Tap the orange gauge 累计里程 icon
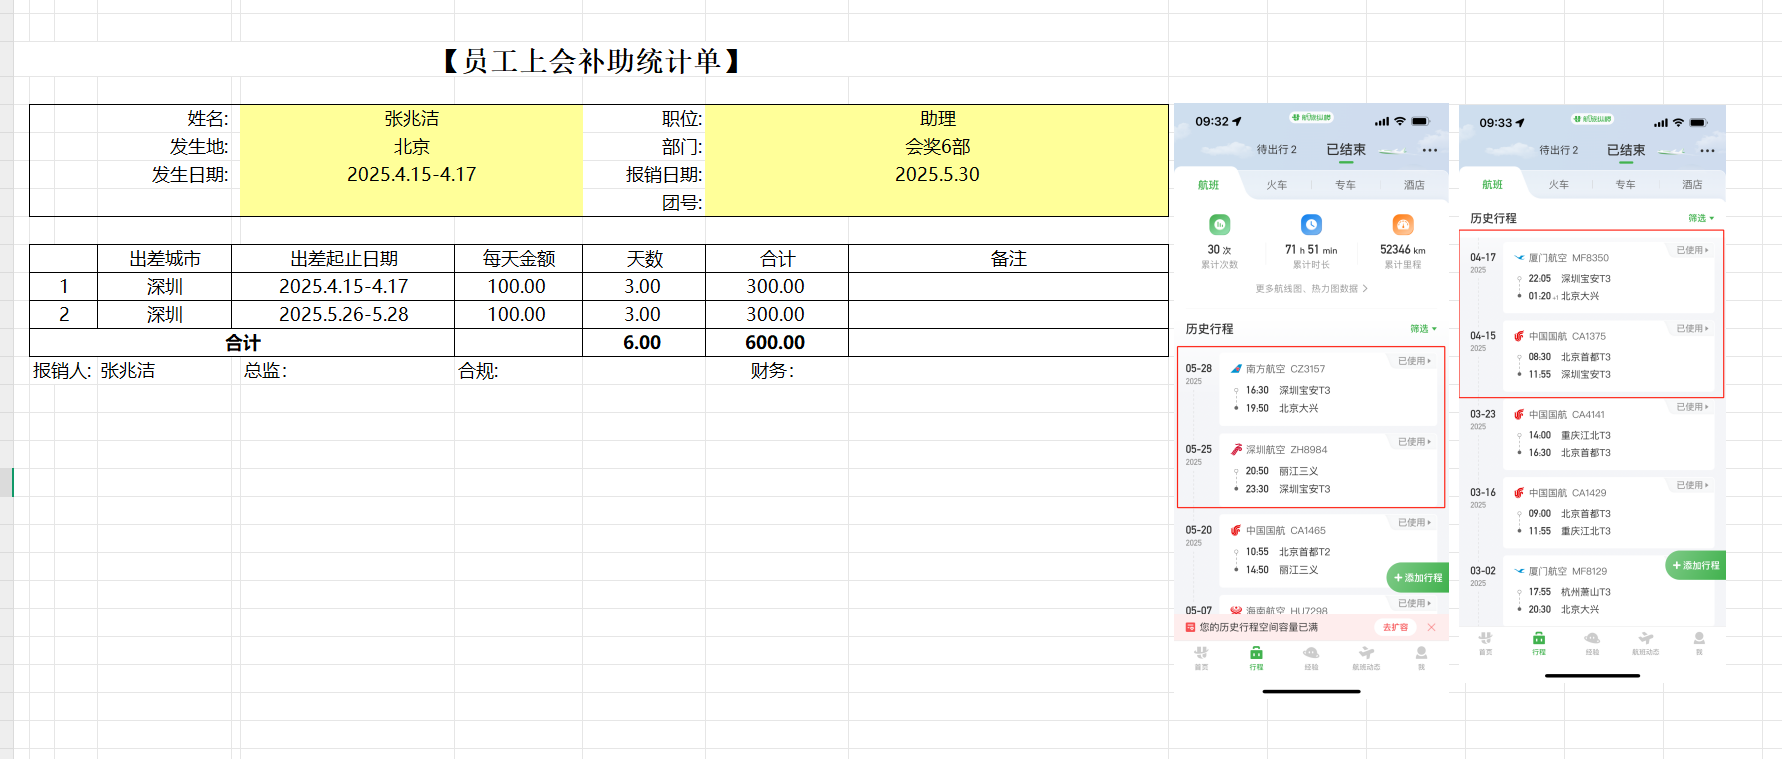 click(1403, 225)
